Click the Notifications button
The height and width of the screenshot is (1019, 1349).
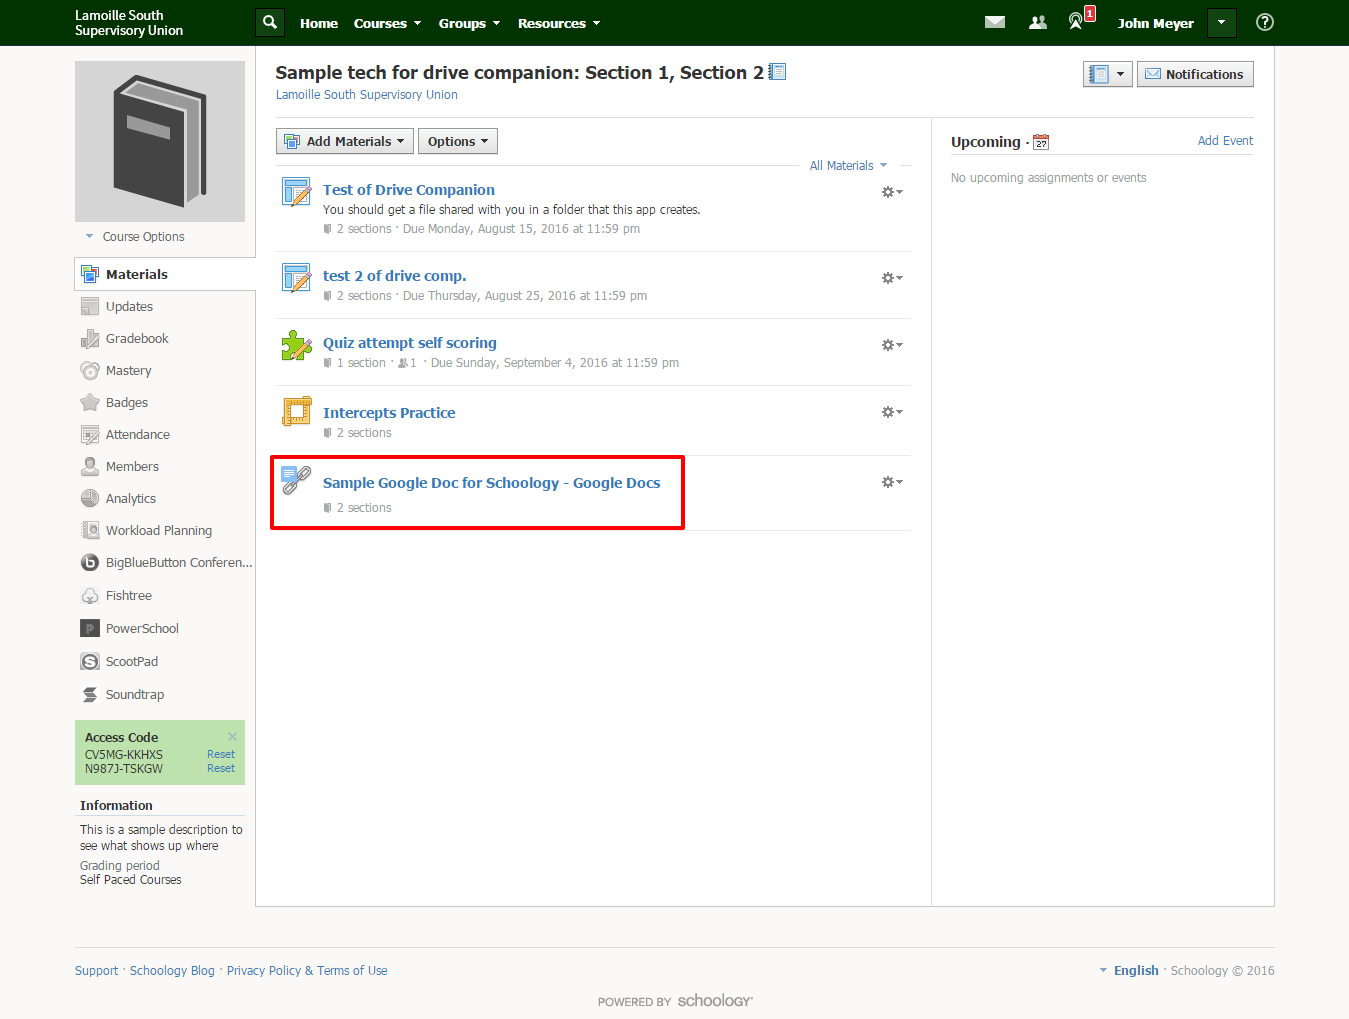1195,74
